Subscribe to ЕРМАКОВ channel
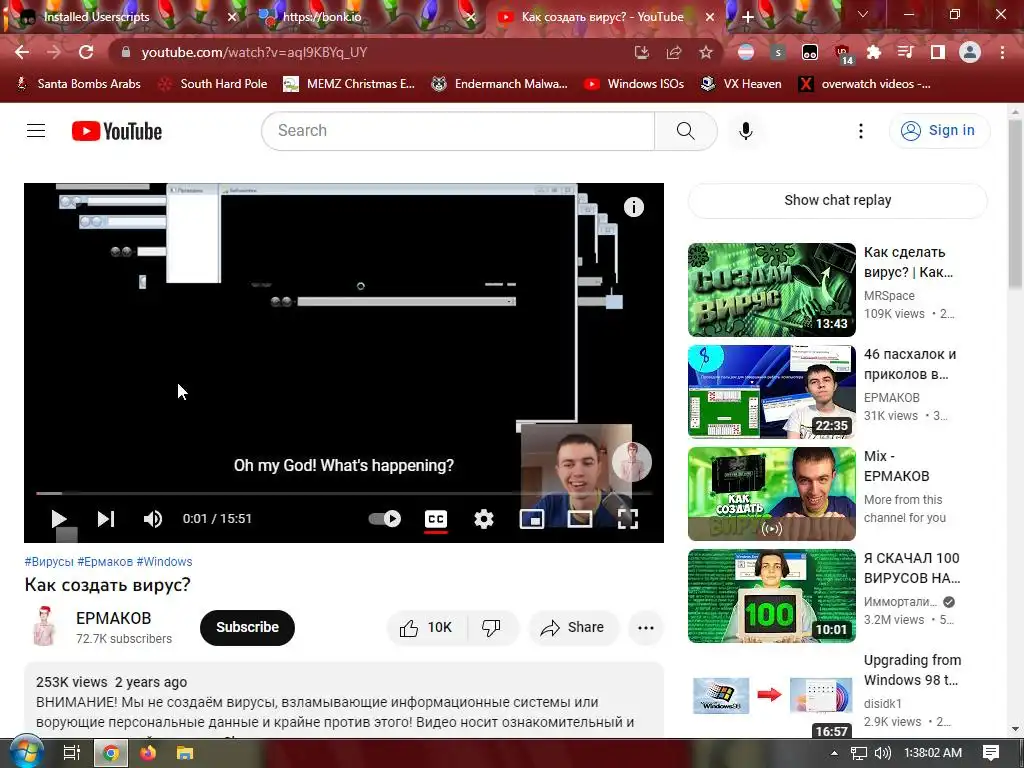This screenshot has width=1024, height=768. click(x=247, y=628)
